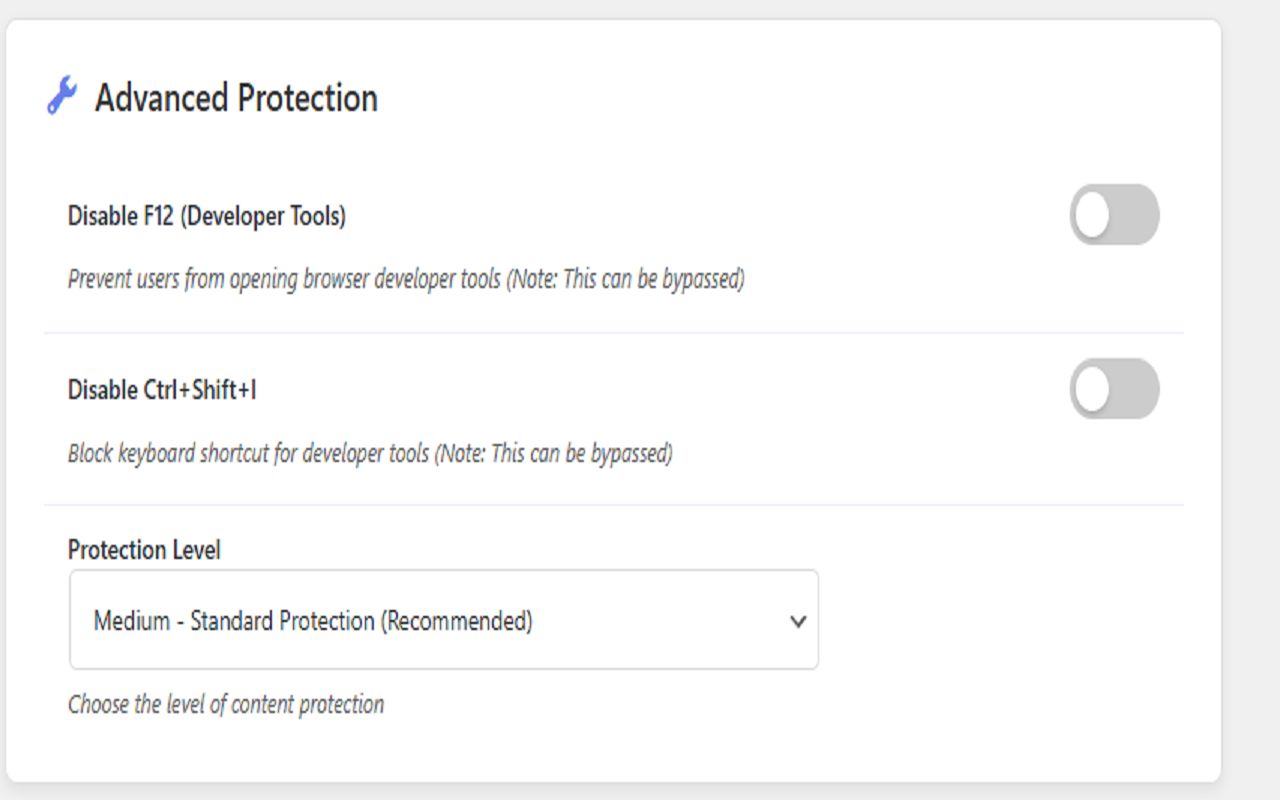Open the Protection Level dropdown
This screenshot has height=800, width=1280.
click(443, 620)
